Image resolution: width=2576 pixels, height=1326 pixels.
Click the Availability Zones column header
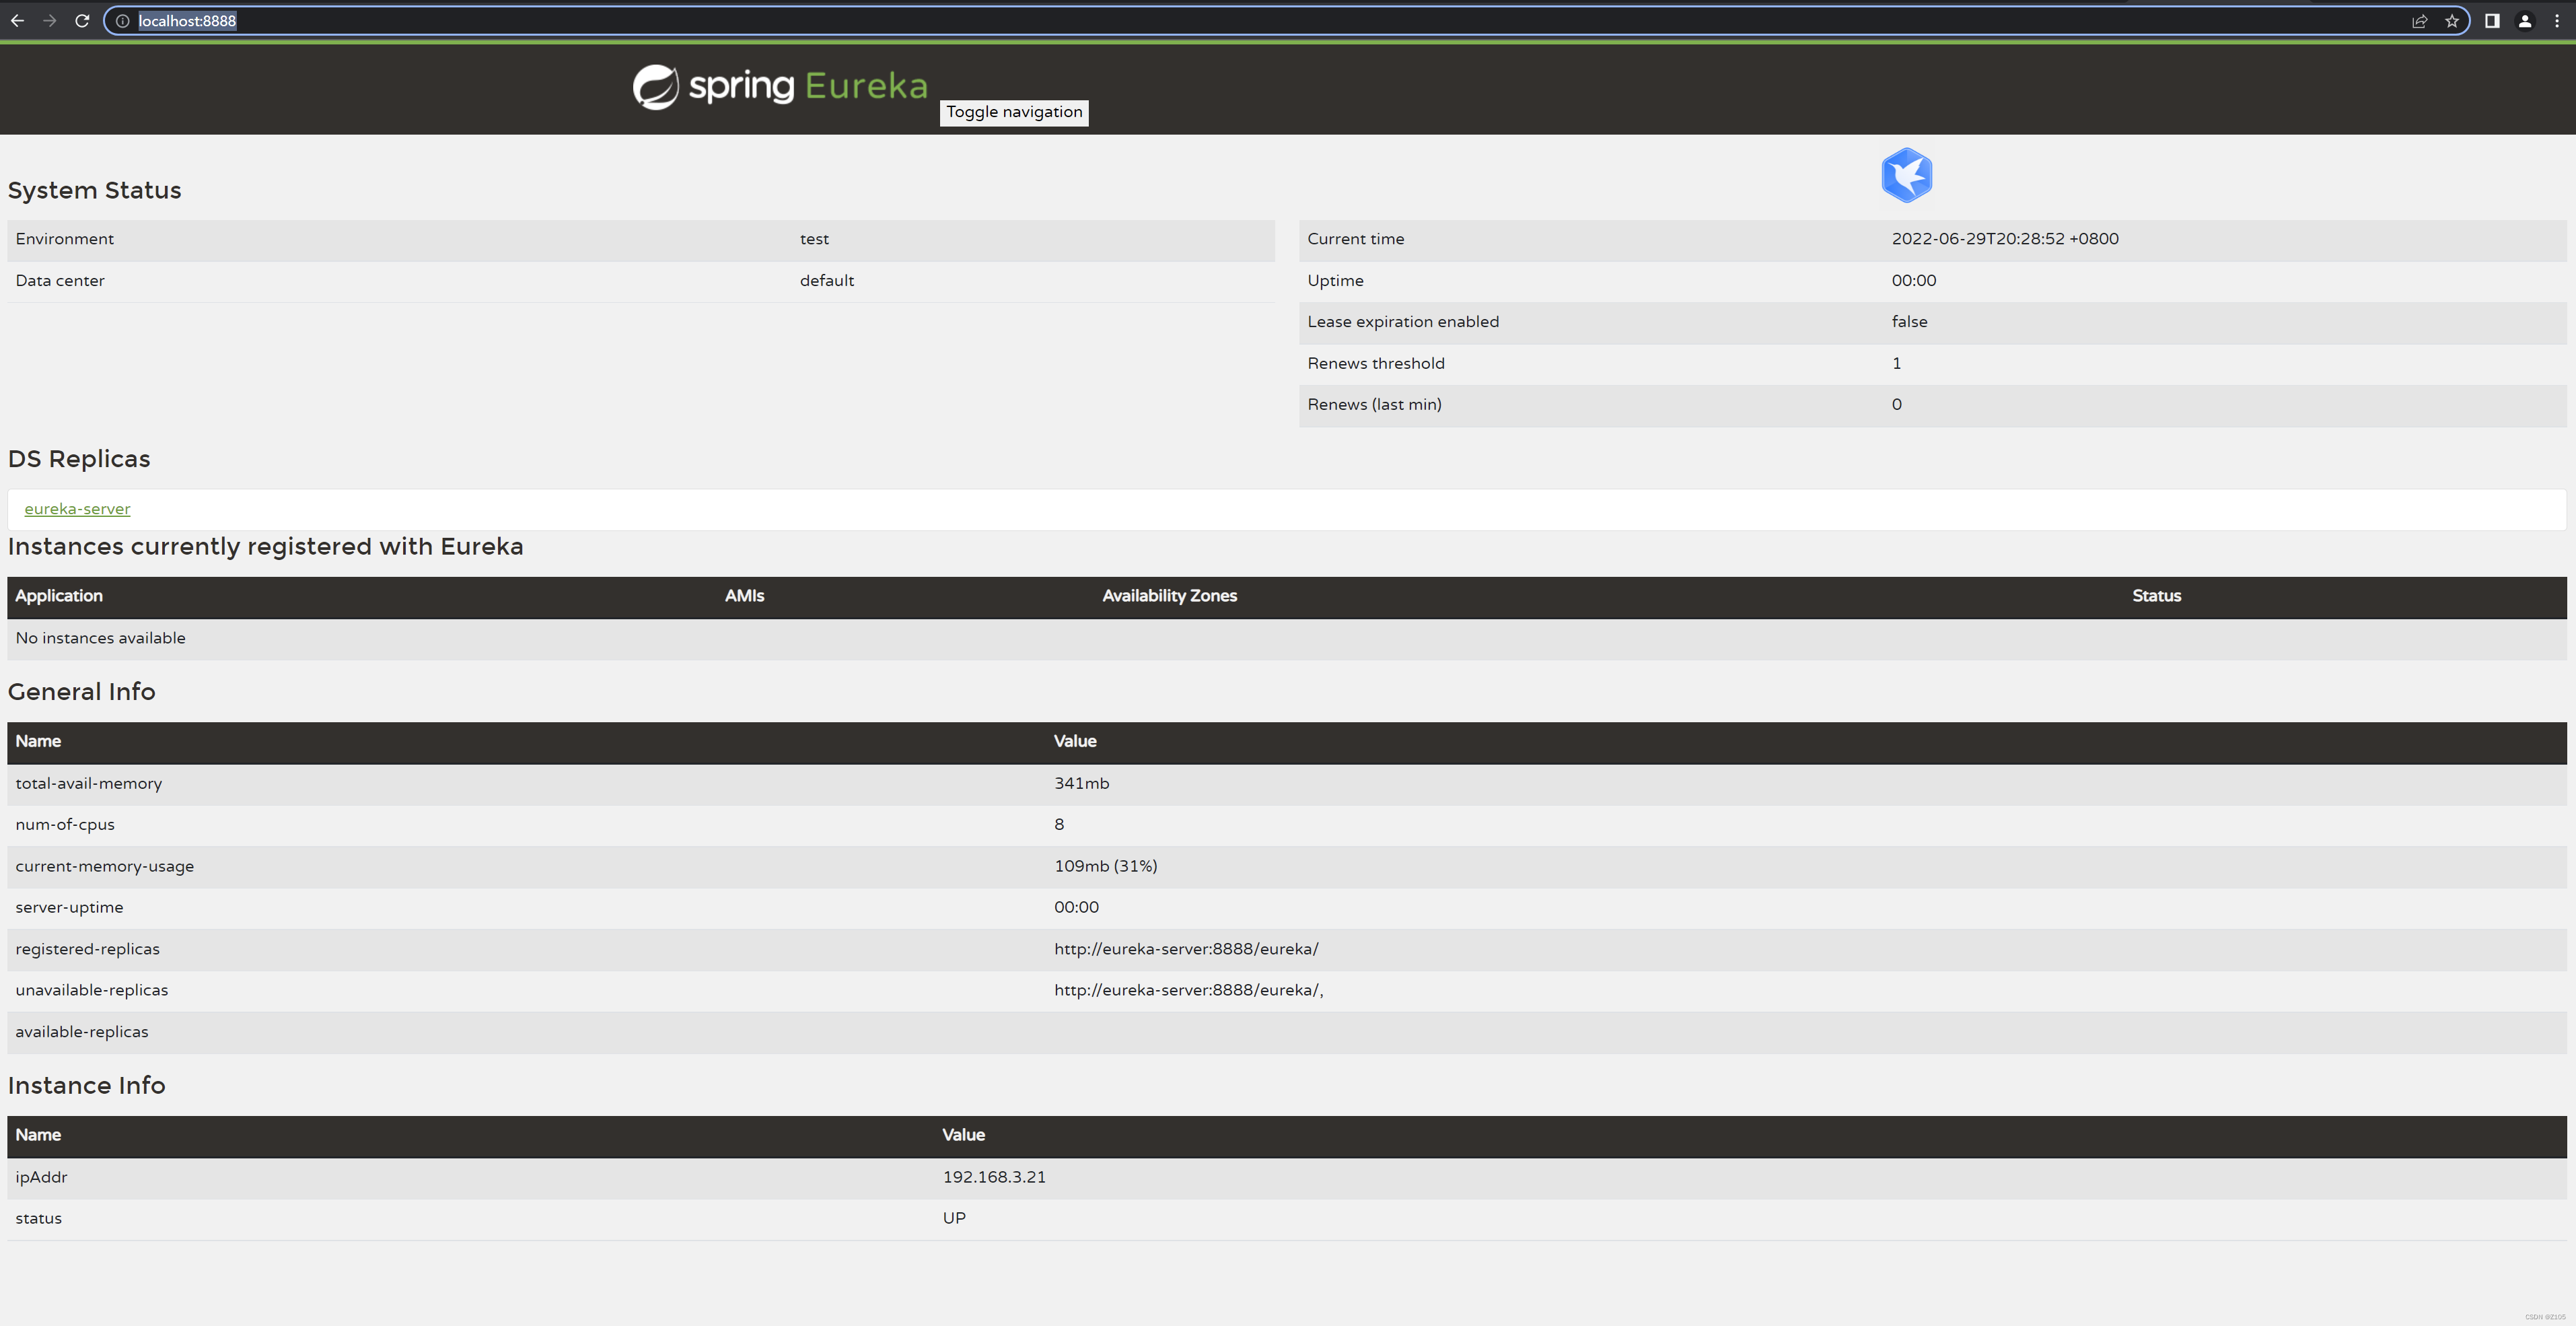(1169, 596)
